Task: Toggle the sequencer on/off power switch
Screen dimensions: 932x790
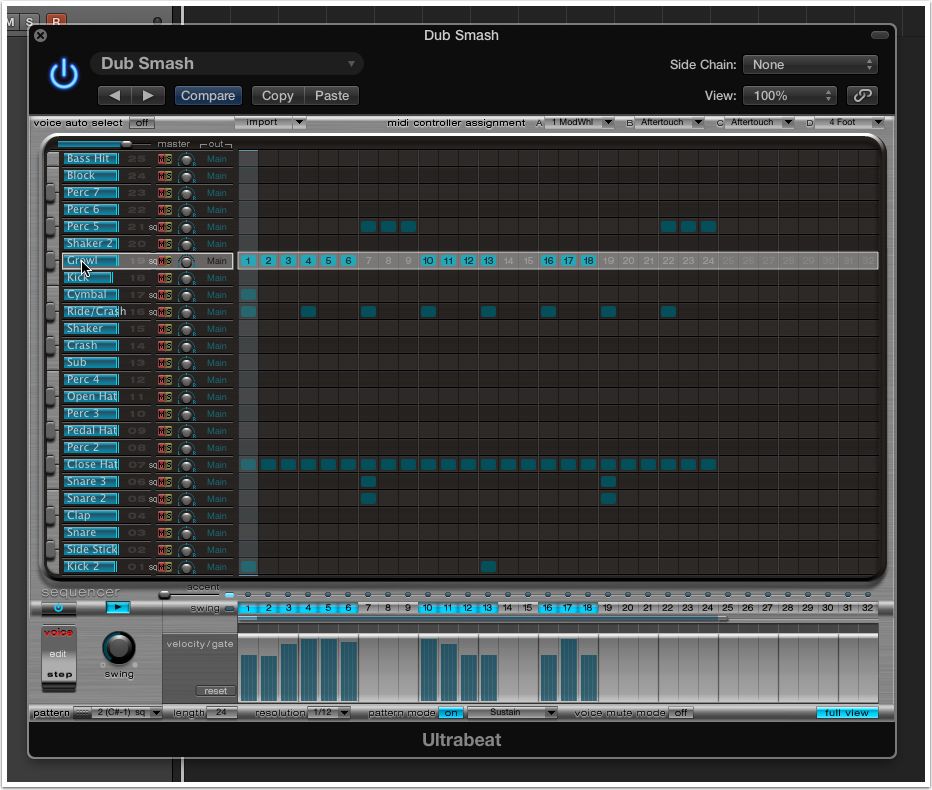Action: point(58,608)
